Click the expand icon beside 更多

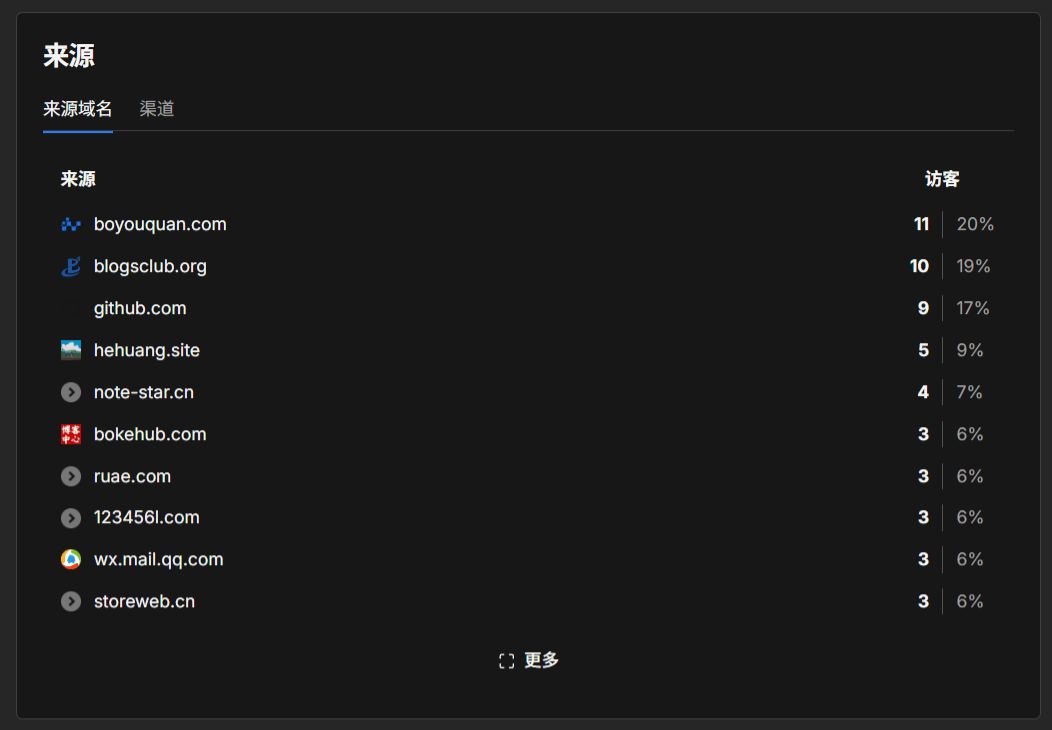pos(507,661)
